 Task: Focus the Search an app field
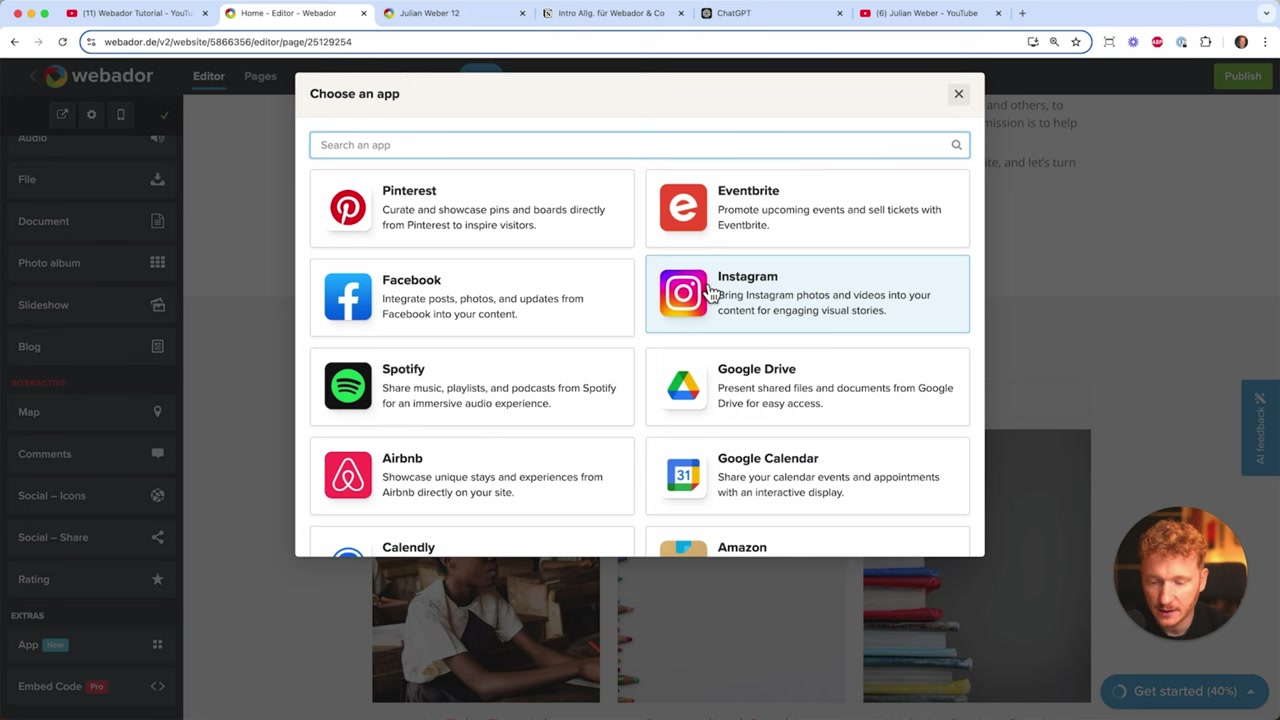click(639, 145)
